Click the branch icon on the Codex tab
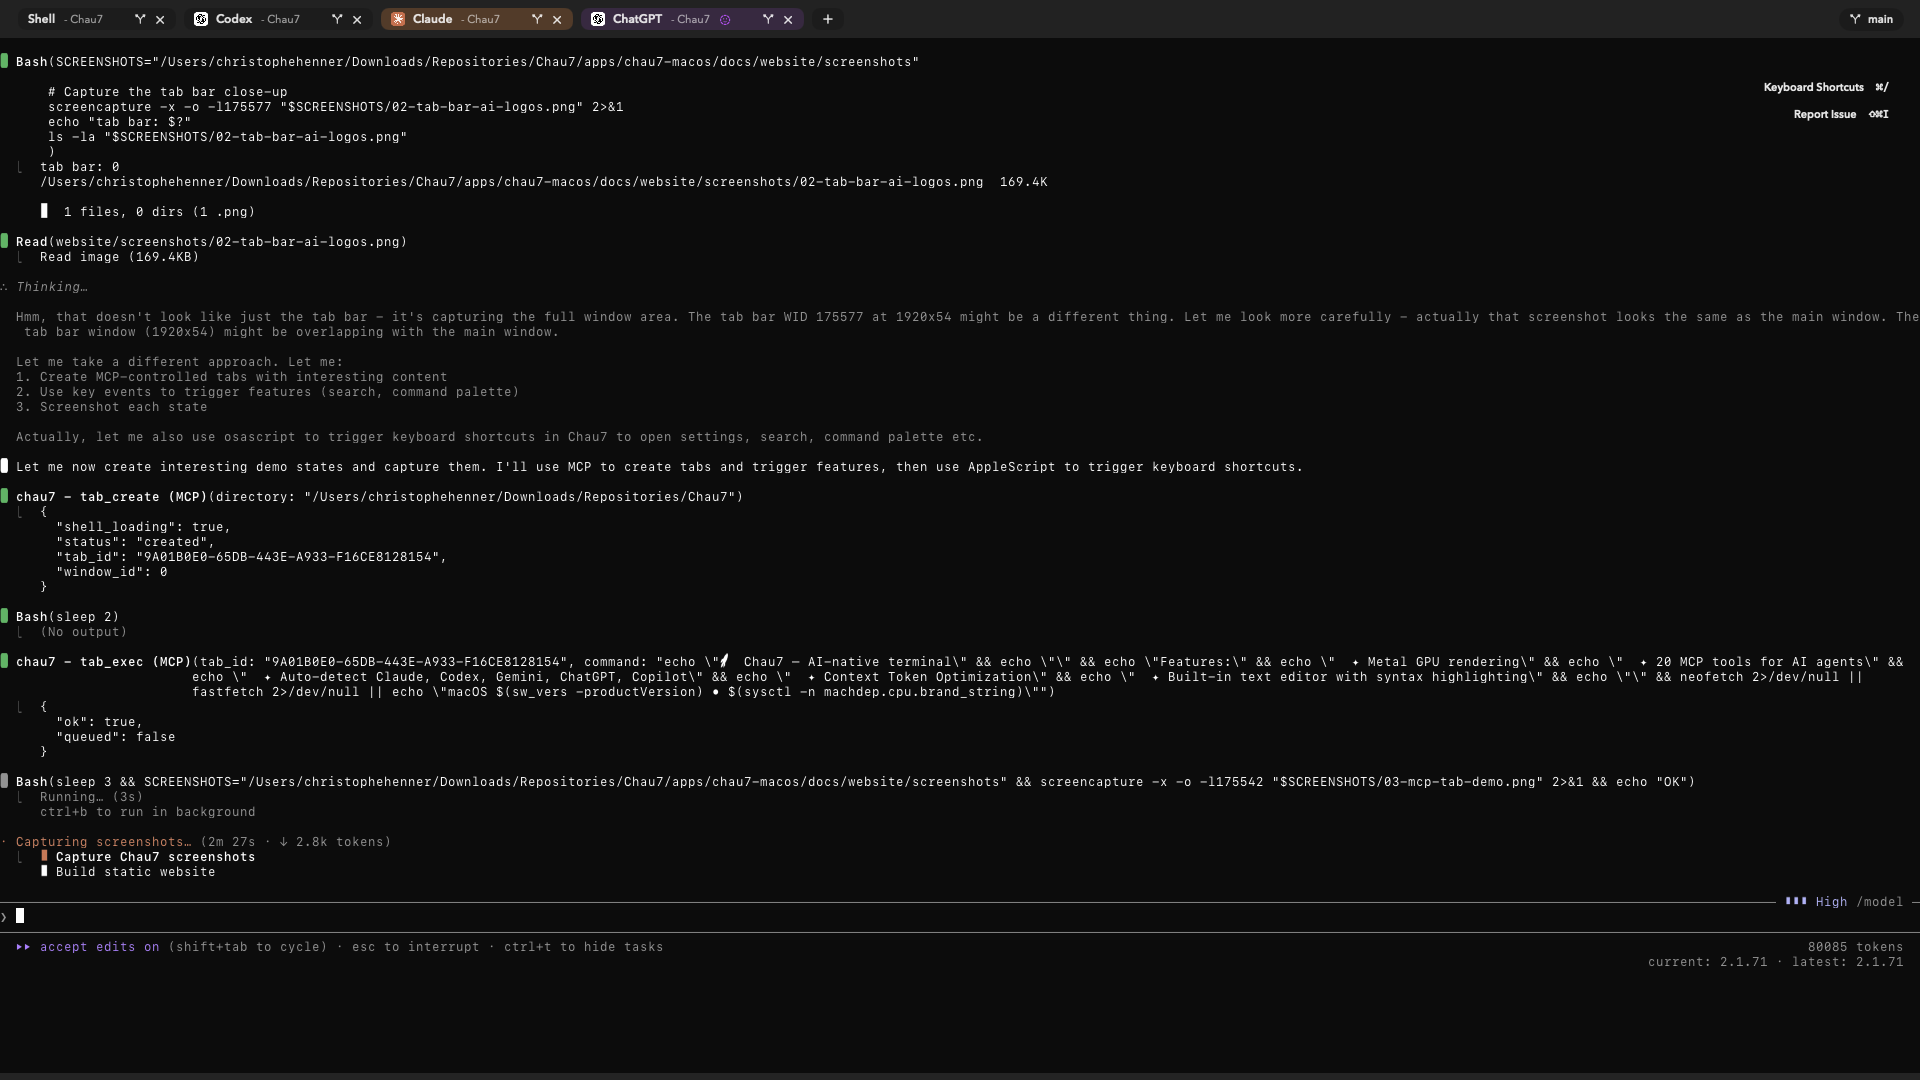 coord(337,19)
